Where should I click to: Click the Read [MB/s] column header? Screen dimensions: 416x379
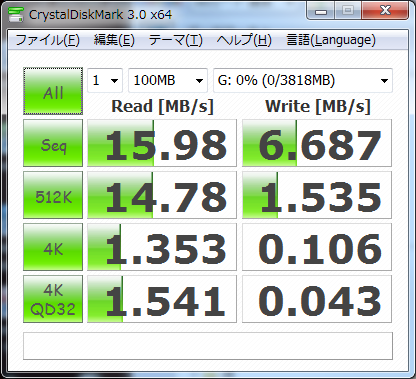(x=162, y=107)
